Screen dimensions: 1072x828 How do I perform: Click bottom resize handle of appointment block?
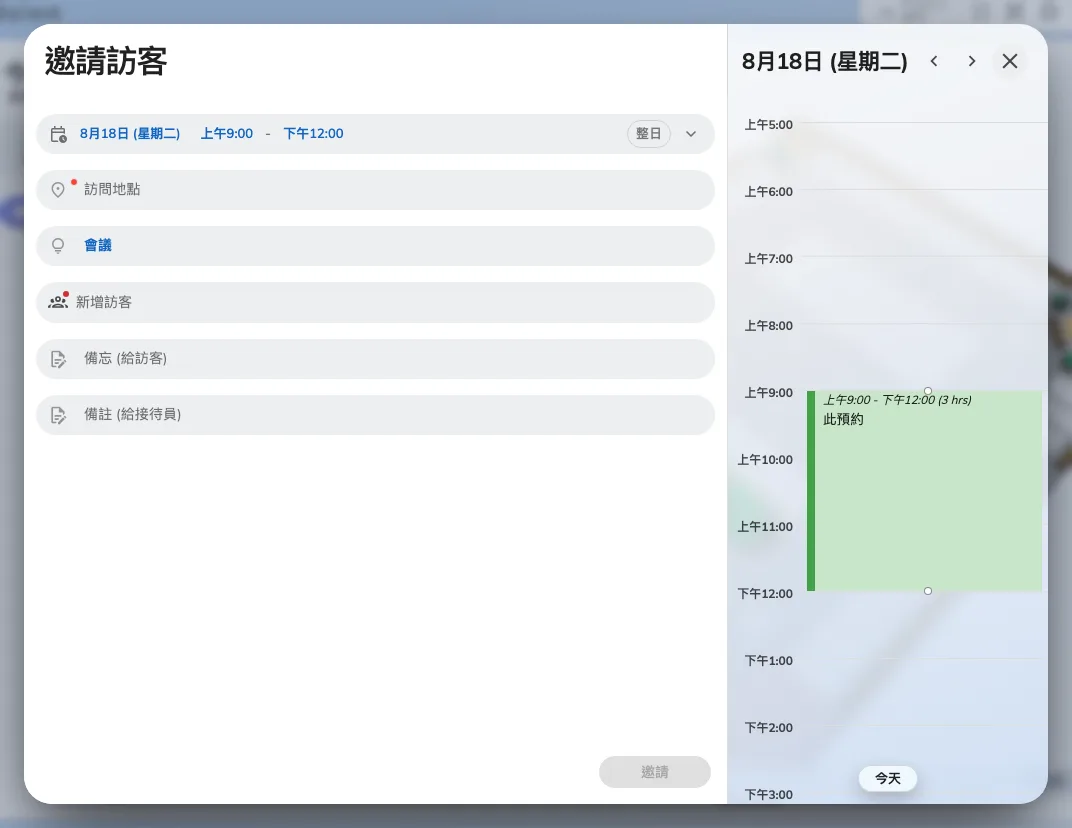click(928, 591)
